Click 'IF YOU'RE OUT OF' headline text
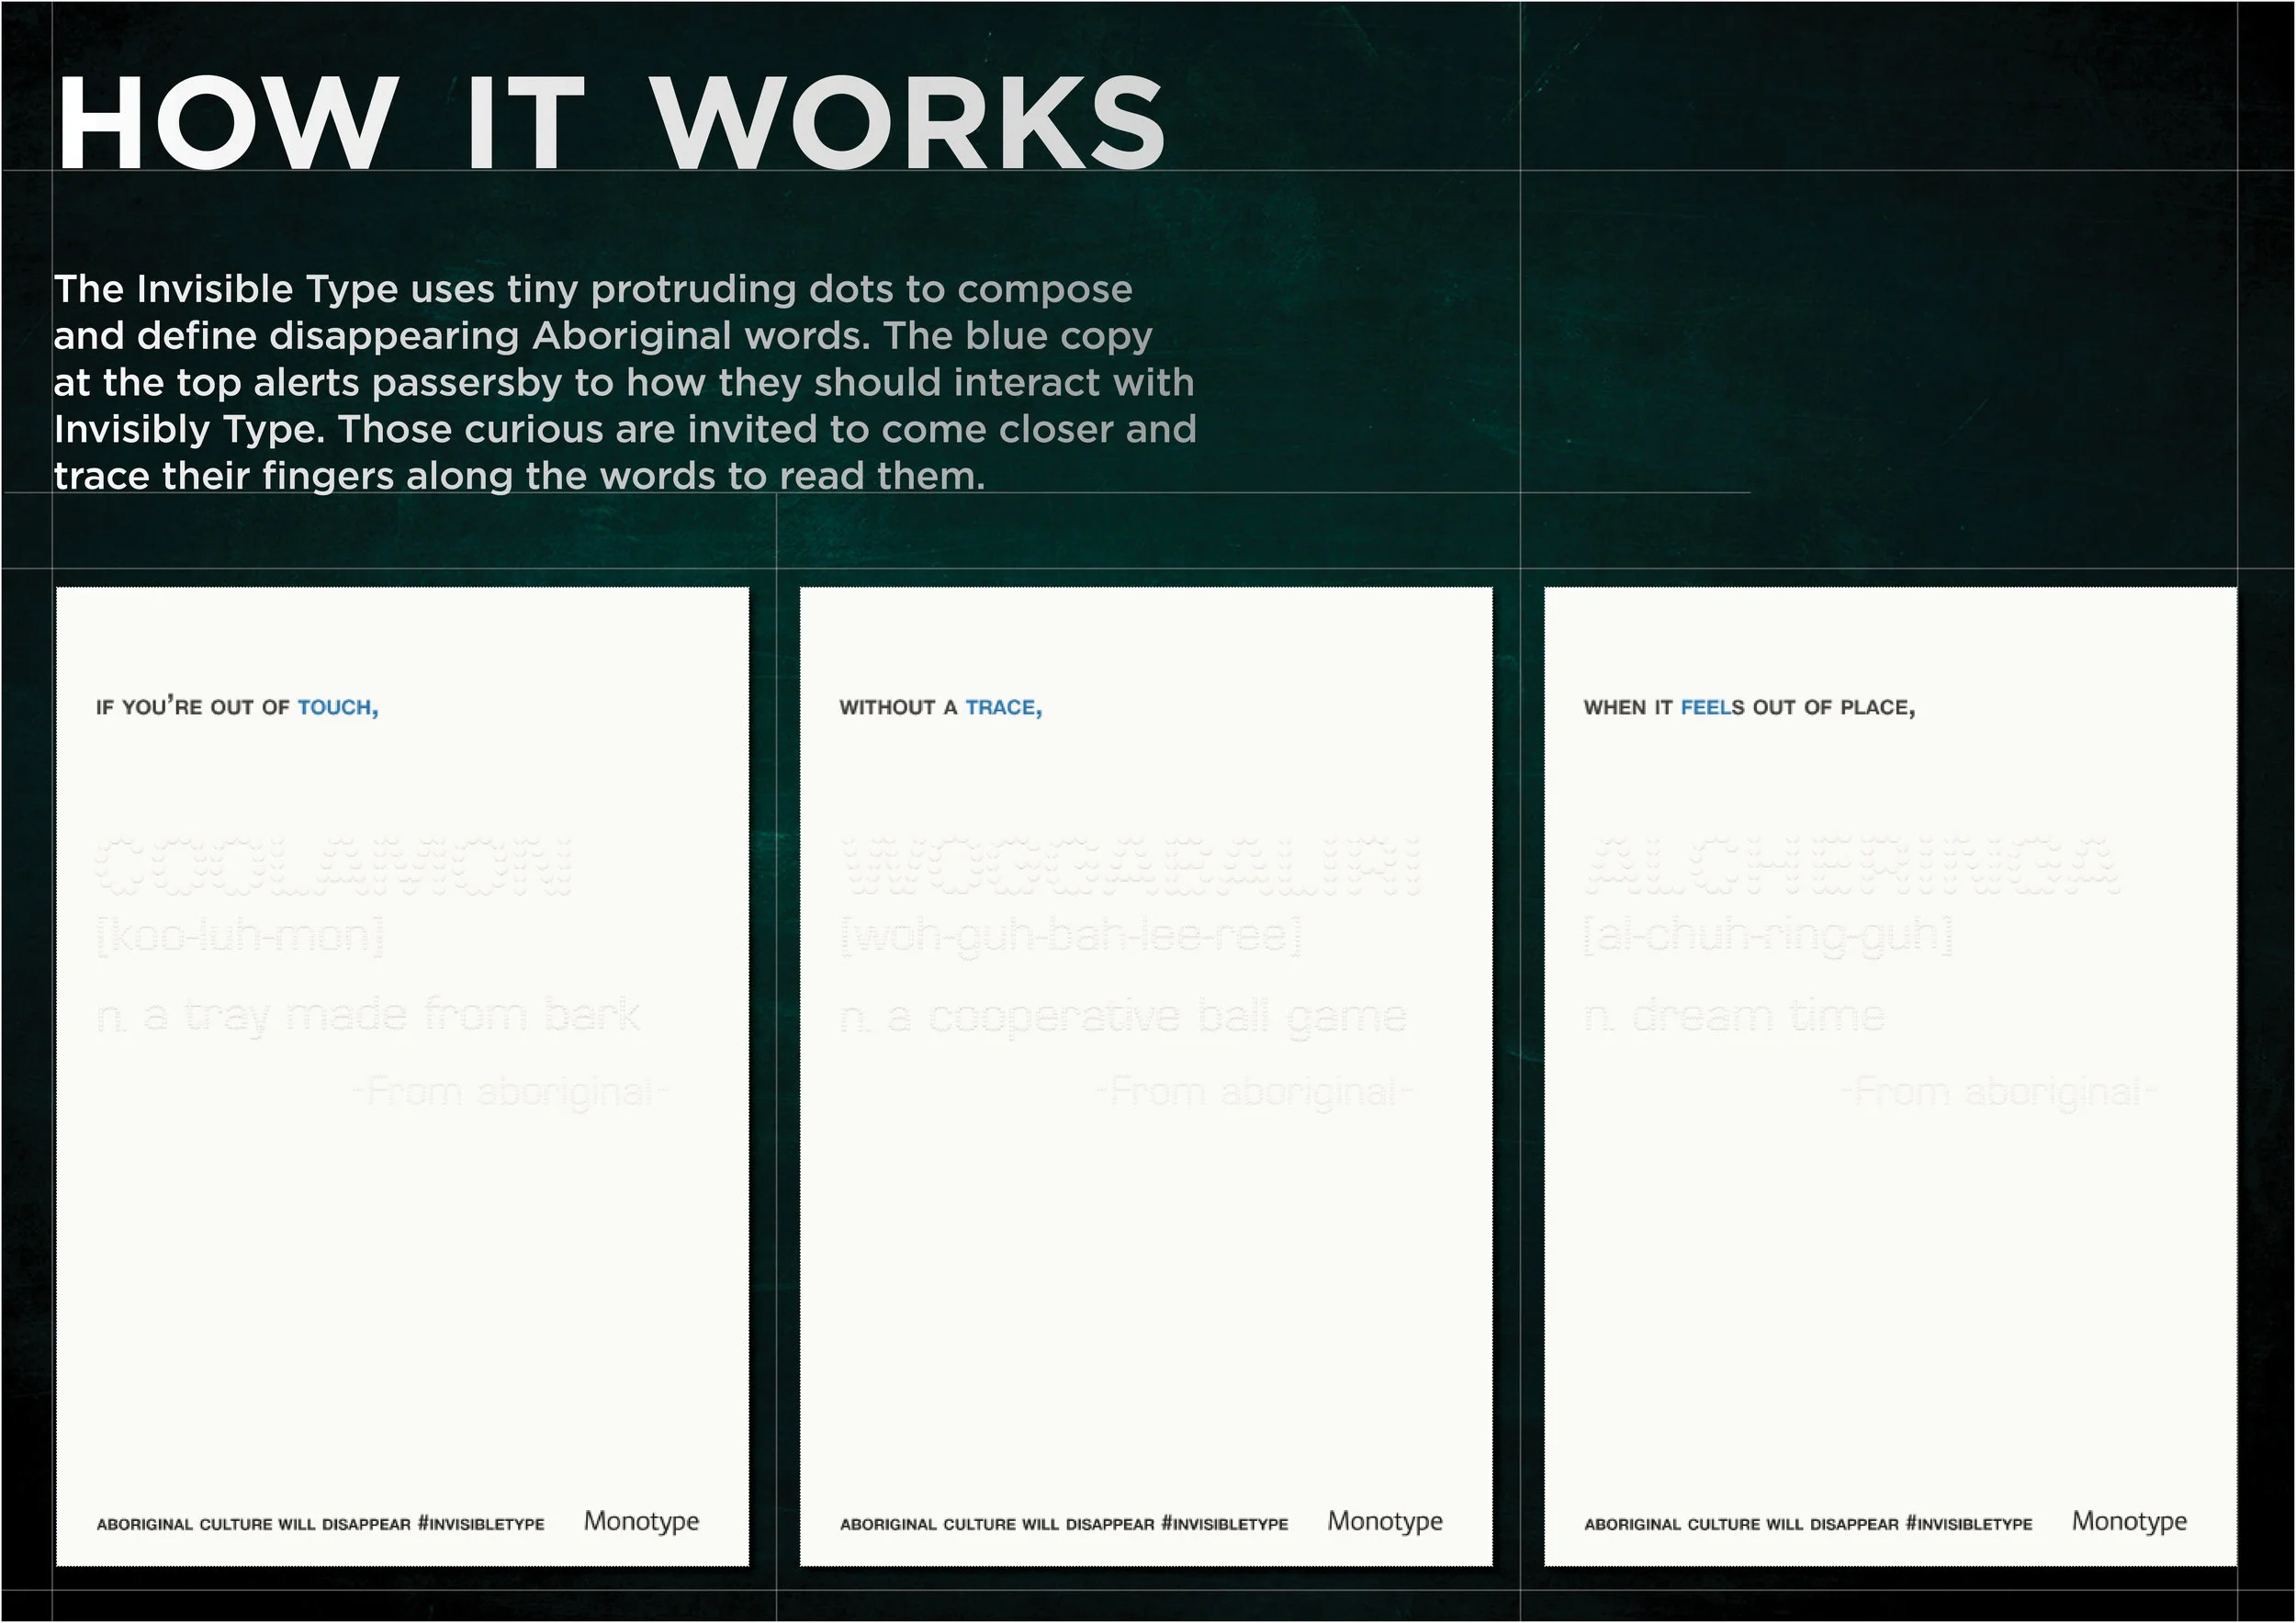 pos(192,708)
